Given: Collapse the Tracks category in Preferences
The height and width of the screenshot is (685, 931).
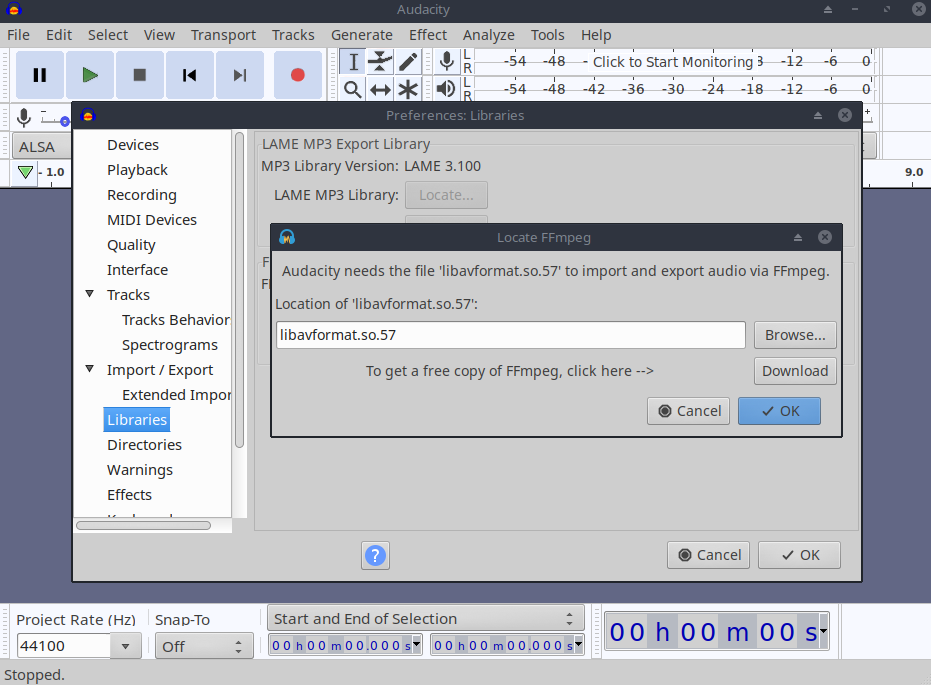Looking at the screenshot, I should (x=89, y=294).
